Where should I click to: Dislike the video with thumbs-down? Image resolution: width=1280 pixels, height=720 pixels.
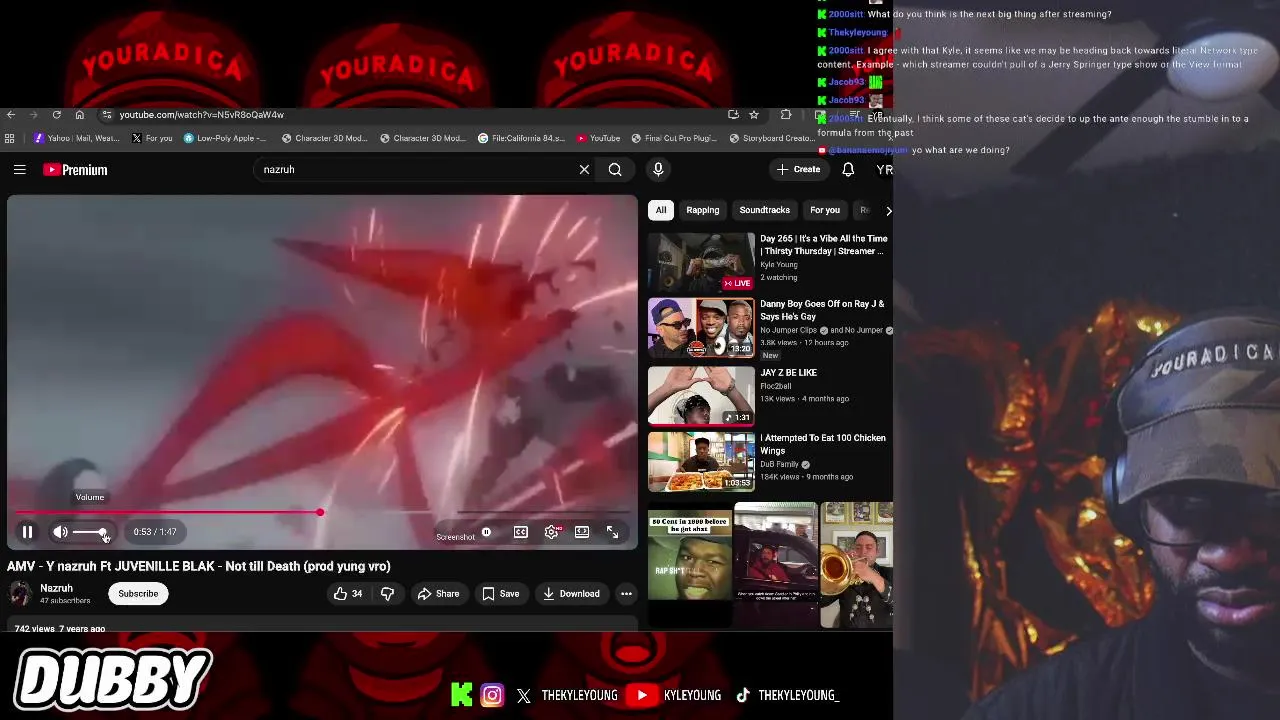click(x=387, y=594)
